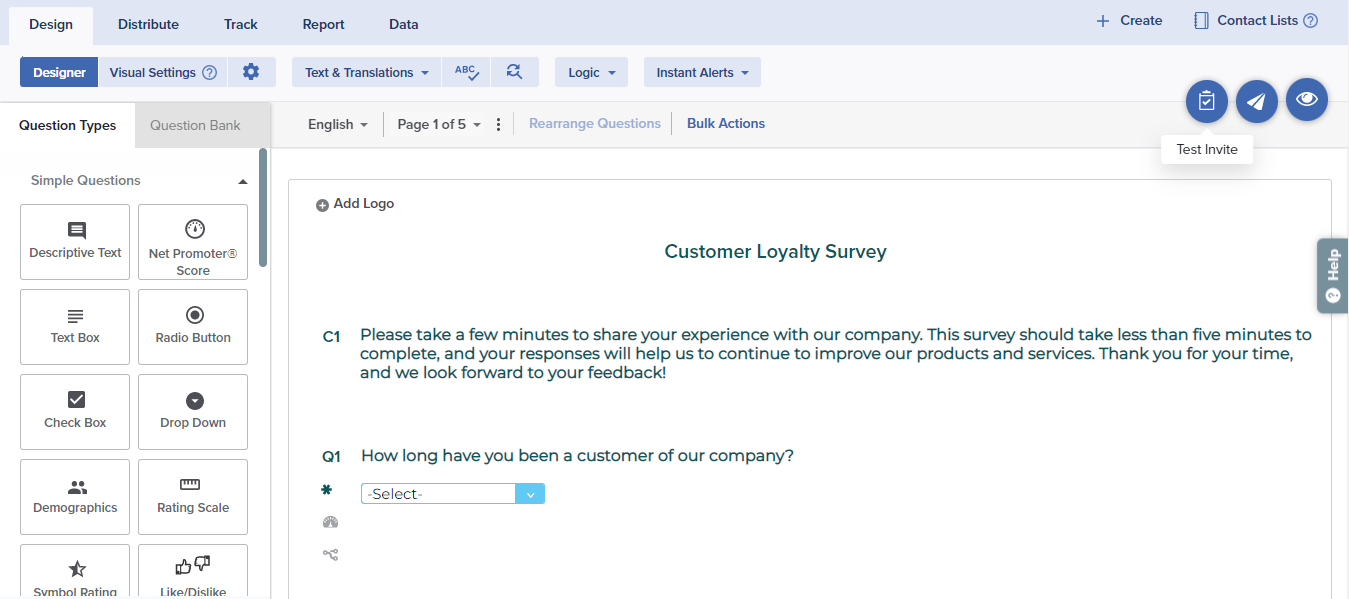Click Add Logo button
This screenshot has width=1349, height=599.
(x=356, y=204)
